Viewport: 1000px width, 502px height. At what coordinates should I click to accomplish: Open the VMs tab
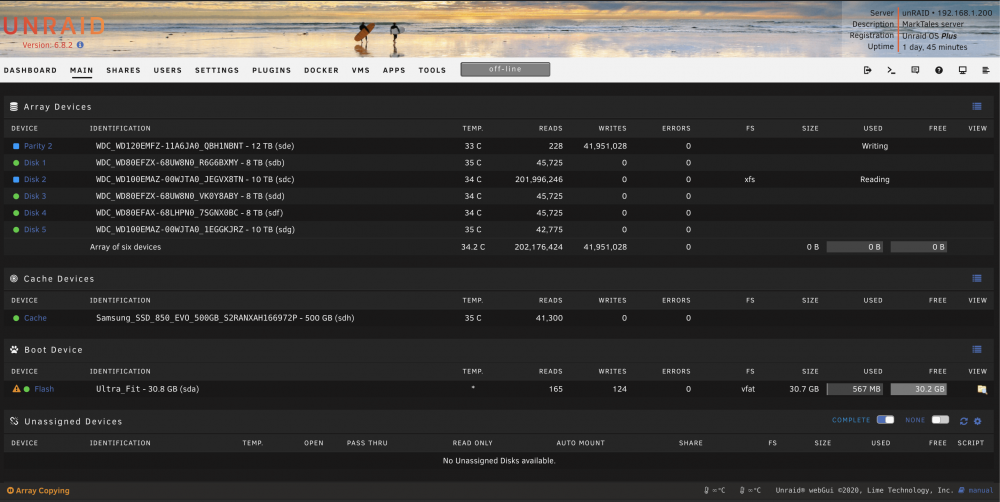pyautogui.click(x=360, y=70)
